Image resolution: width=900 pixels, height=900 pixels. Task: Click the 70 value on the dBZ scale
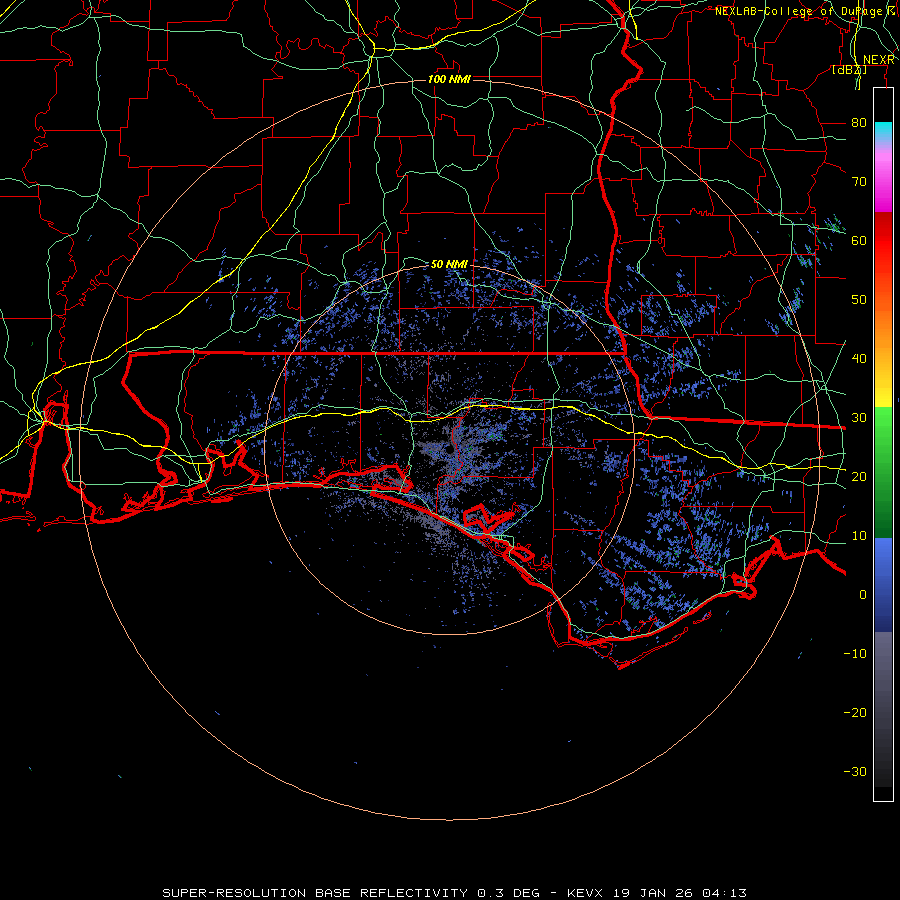[x=859, y=181]
